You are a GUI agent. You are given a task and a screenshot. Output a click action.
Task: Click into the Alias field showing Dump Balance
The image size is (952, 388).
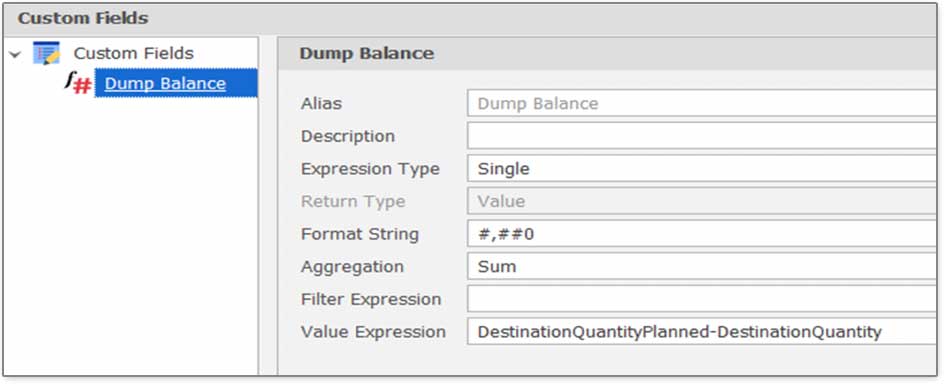(701, 103)
